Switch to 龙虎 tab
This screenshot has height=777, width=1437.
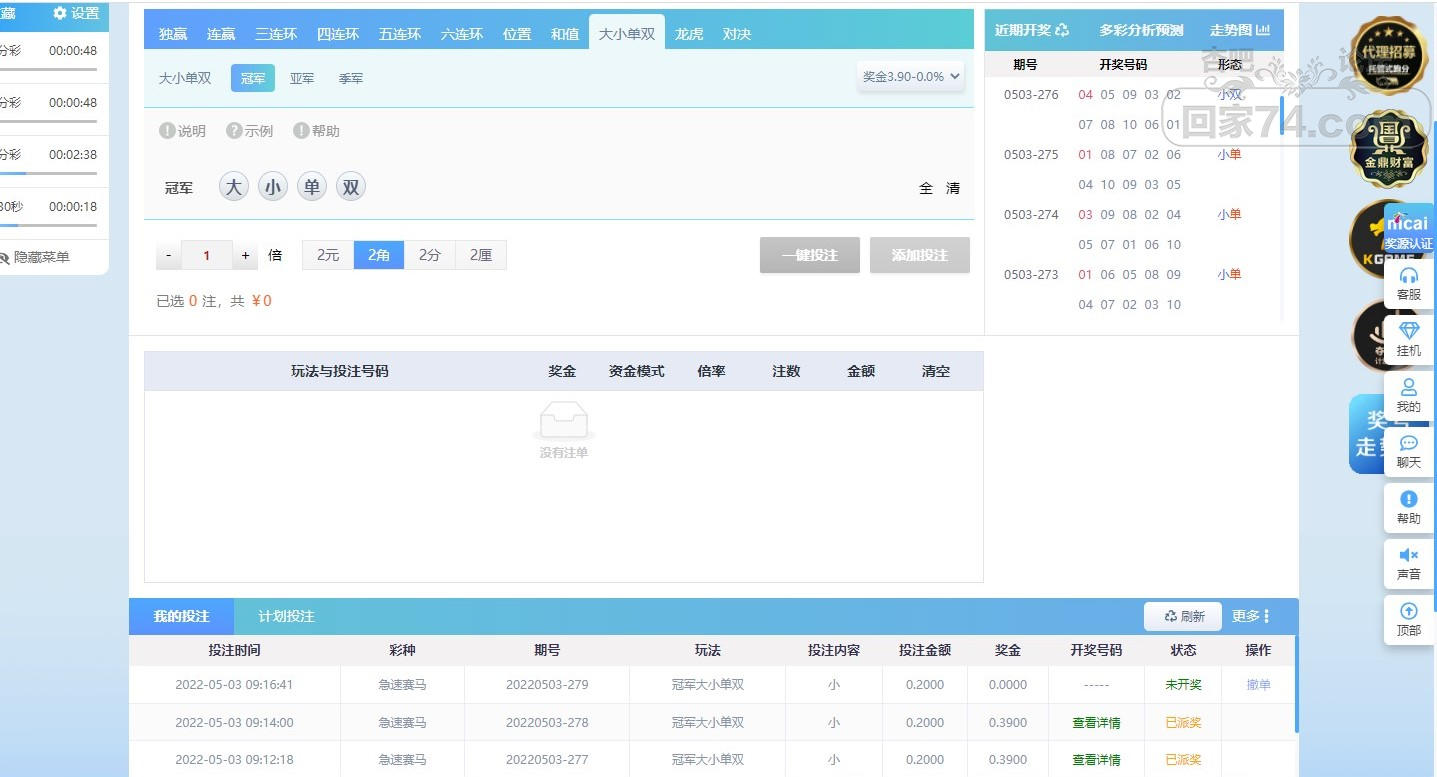(x=689, y=34)
